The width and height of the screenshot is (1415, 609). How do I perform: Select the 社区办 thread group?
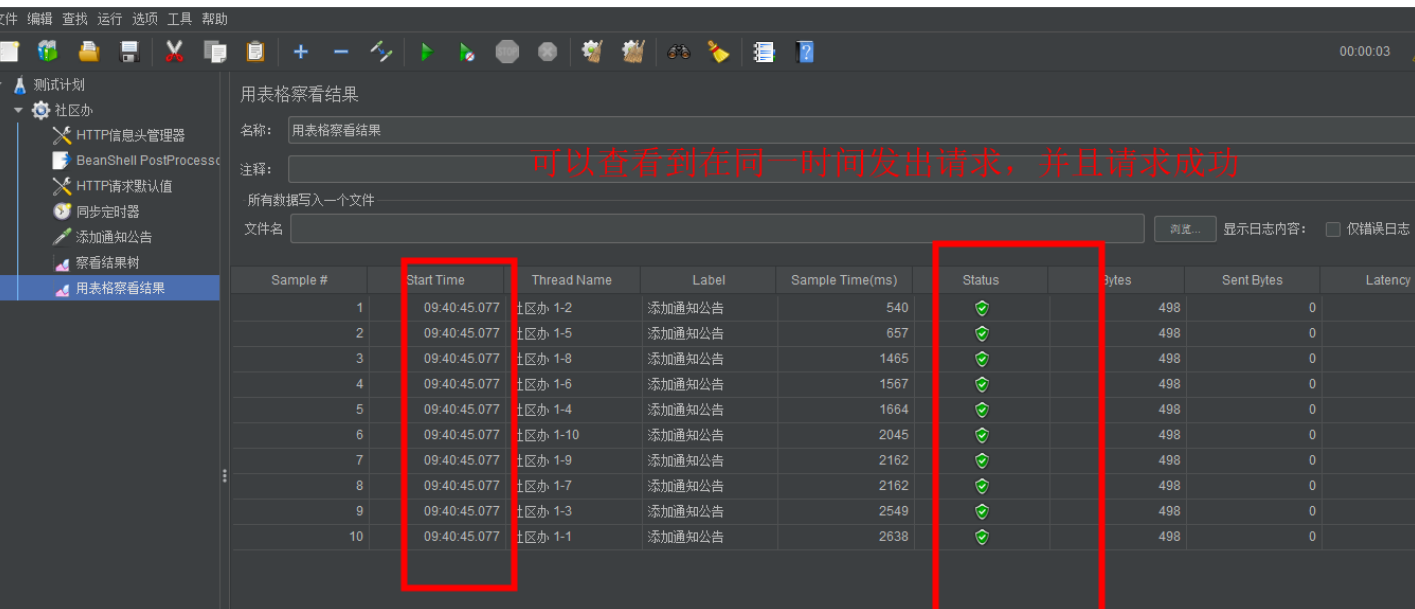pos(74,110)
